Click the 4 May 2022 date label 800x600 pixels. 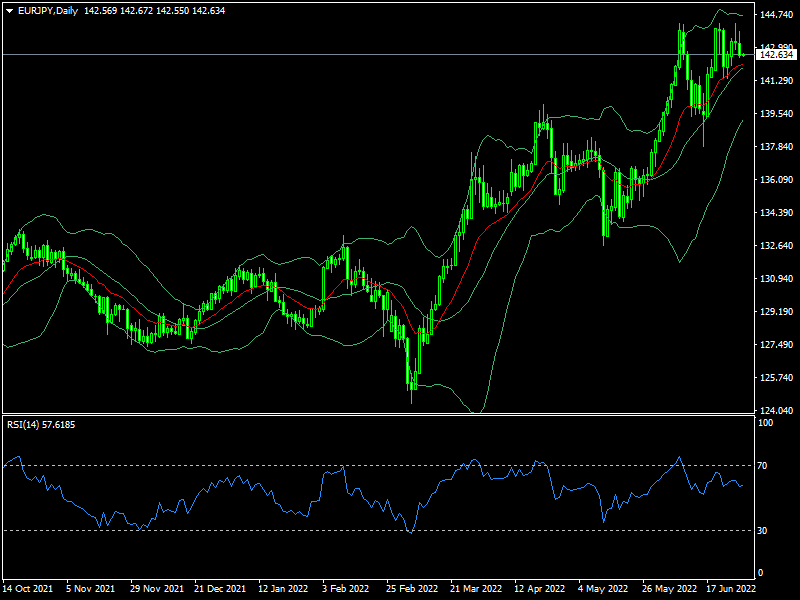pyautogui.click(x=603, y=589)
